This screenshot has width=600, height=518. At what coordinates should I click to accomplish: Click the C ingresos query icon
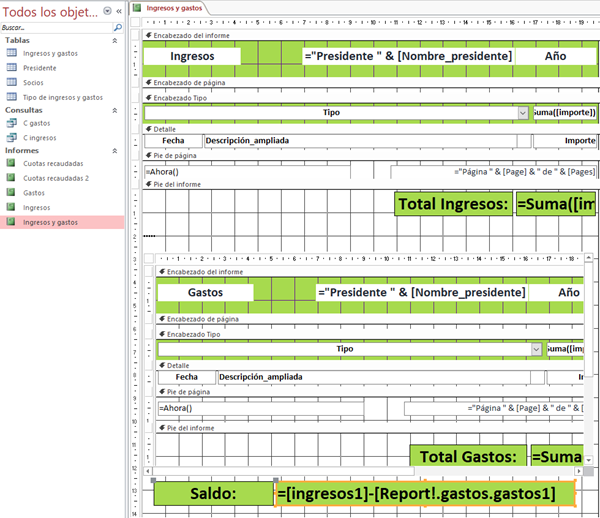click(x=12, y=137)
